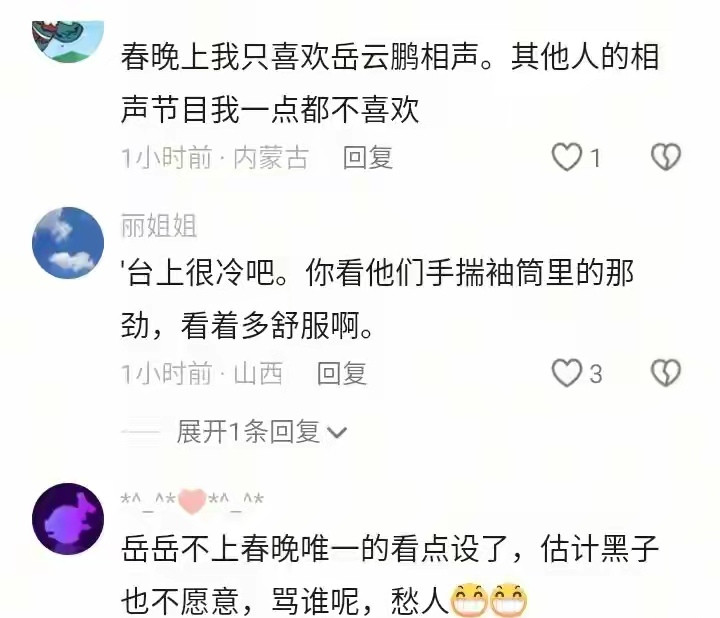The image size is (720, 618).
Task: Click the chevron next to 展开1条回复
Action: (337, 433)
